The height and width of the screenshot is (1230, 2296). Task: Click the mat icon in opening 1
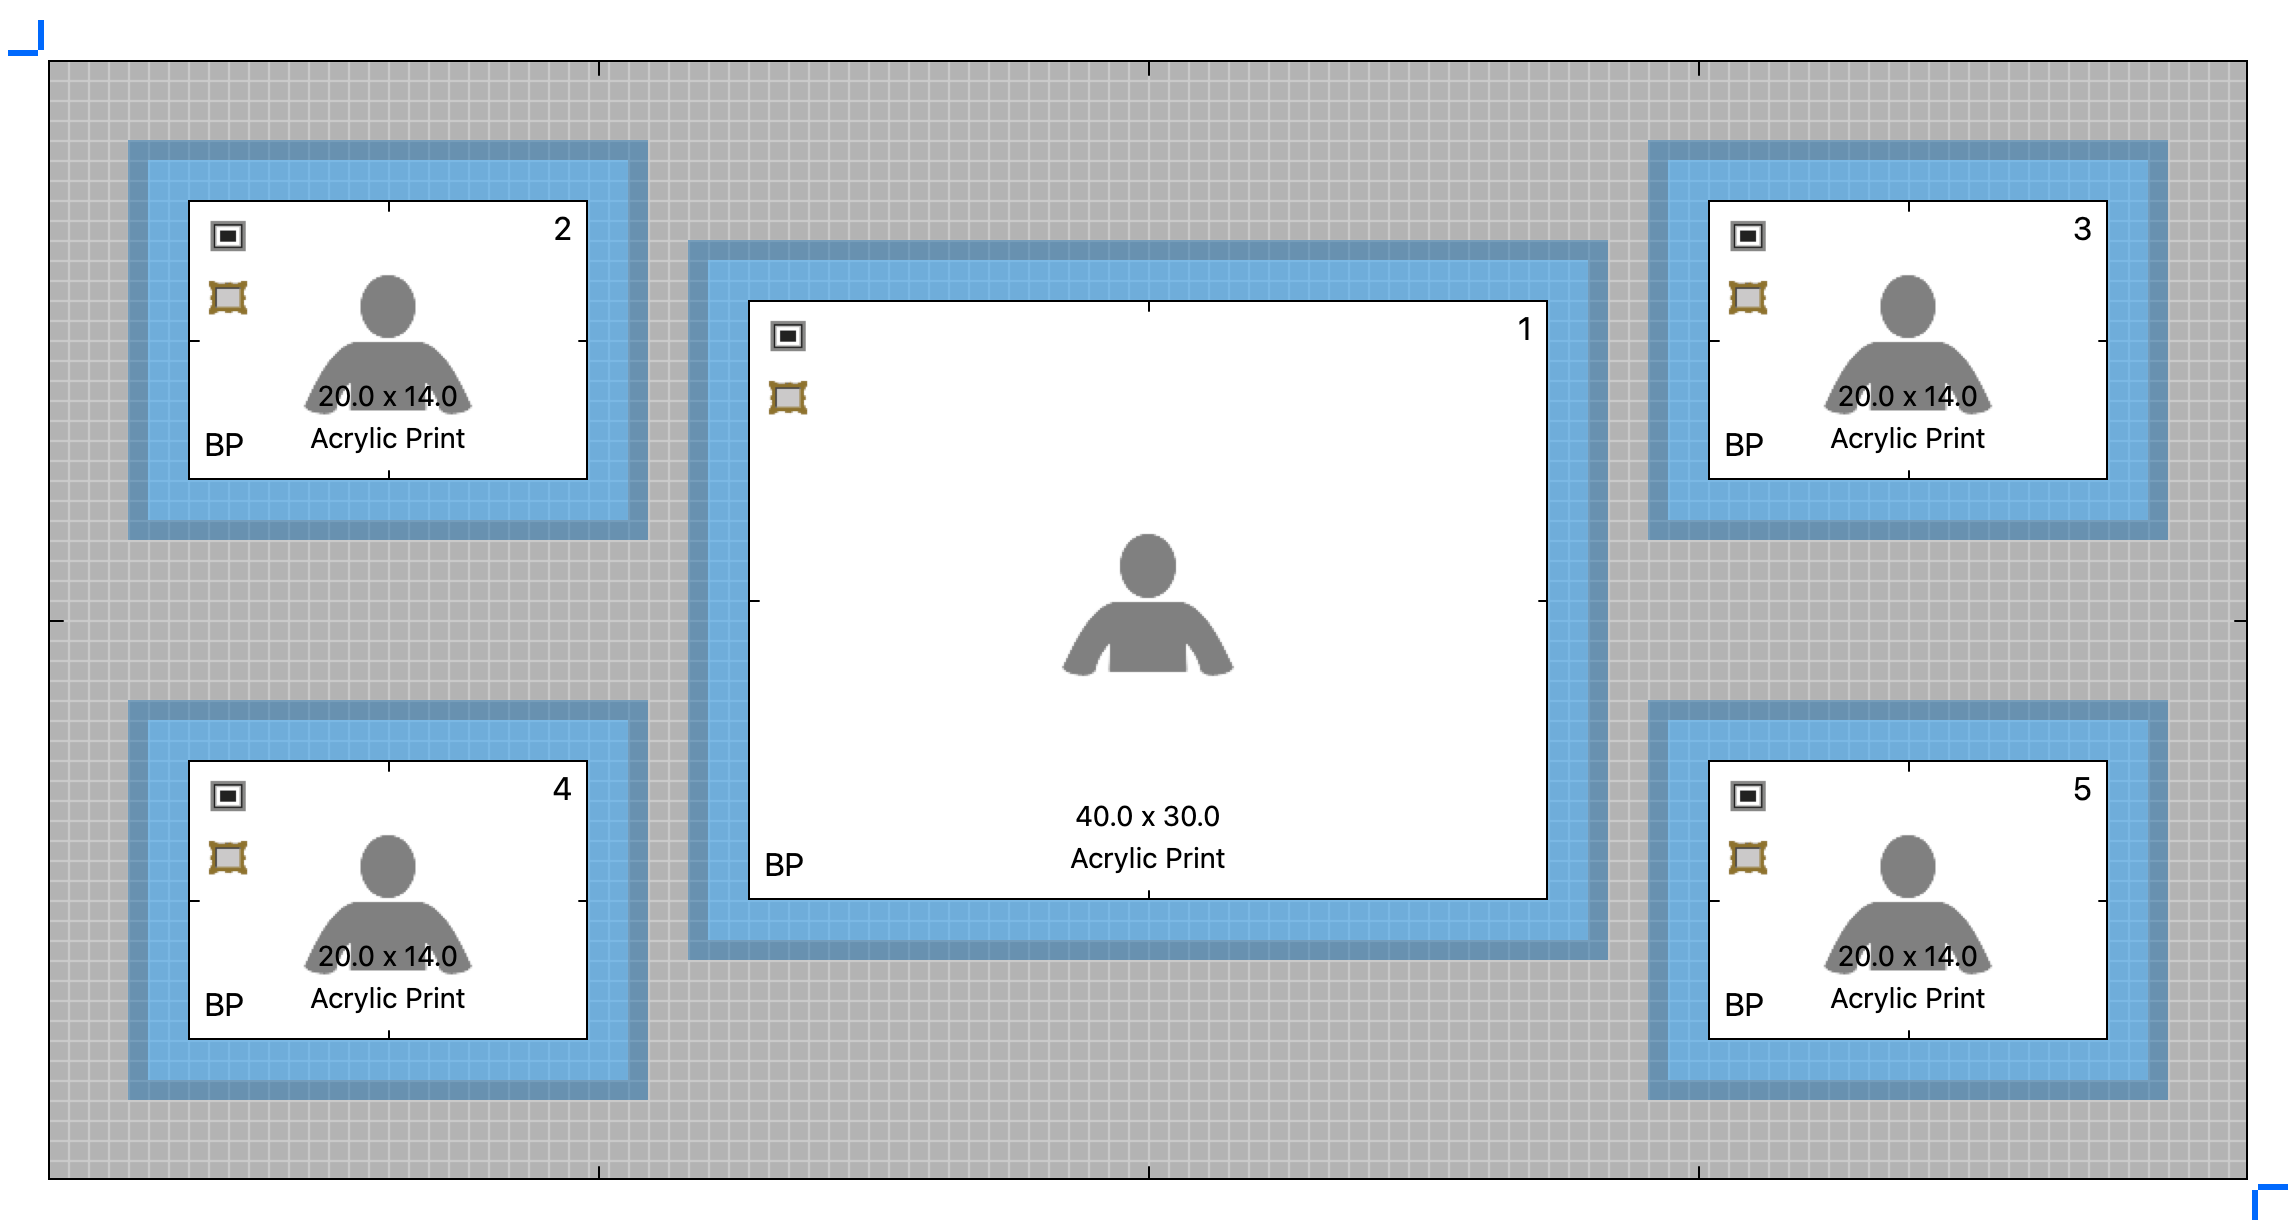(x=788, y=336)
